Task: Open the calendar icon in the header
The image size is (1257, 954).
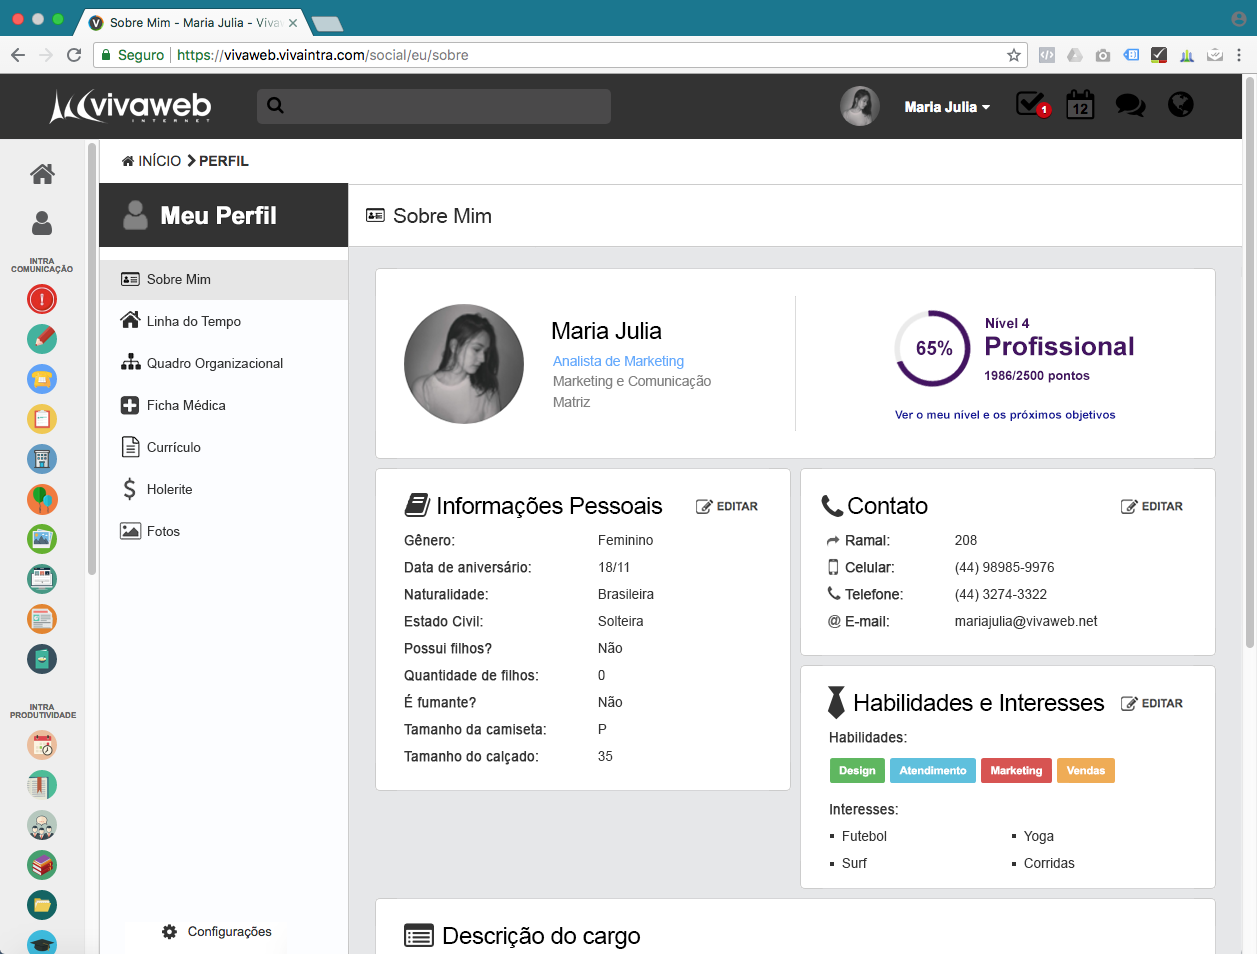Action: pos(1080,105)
